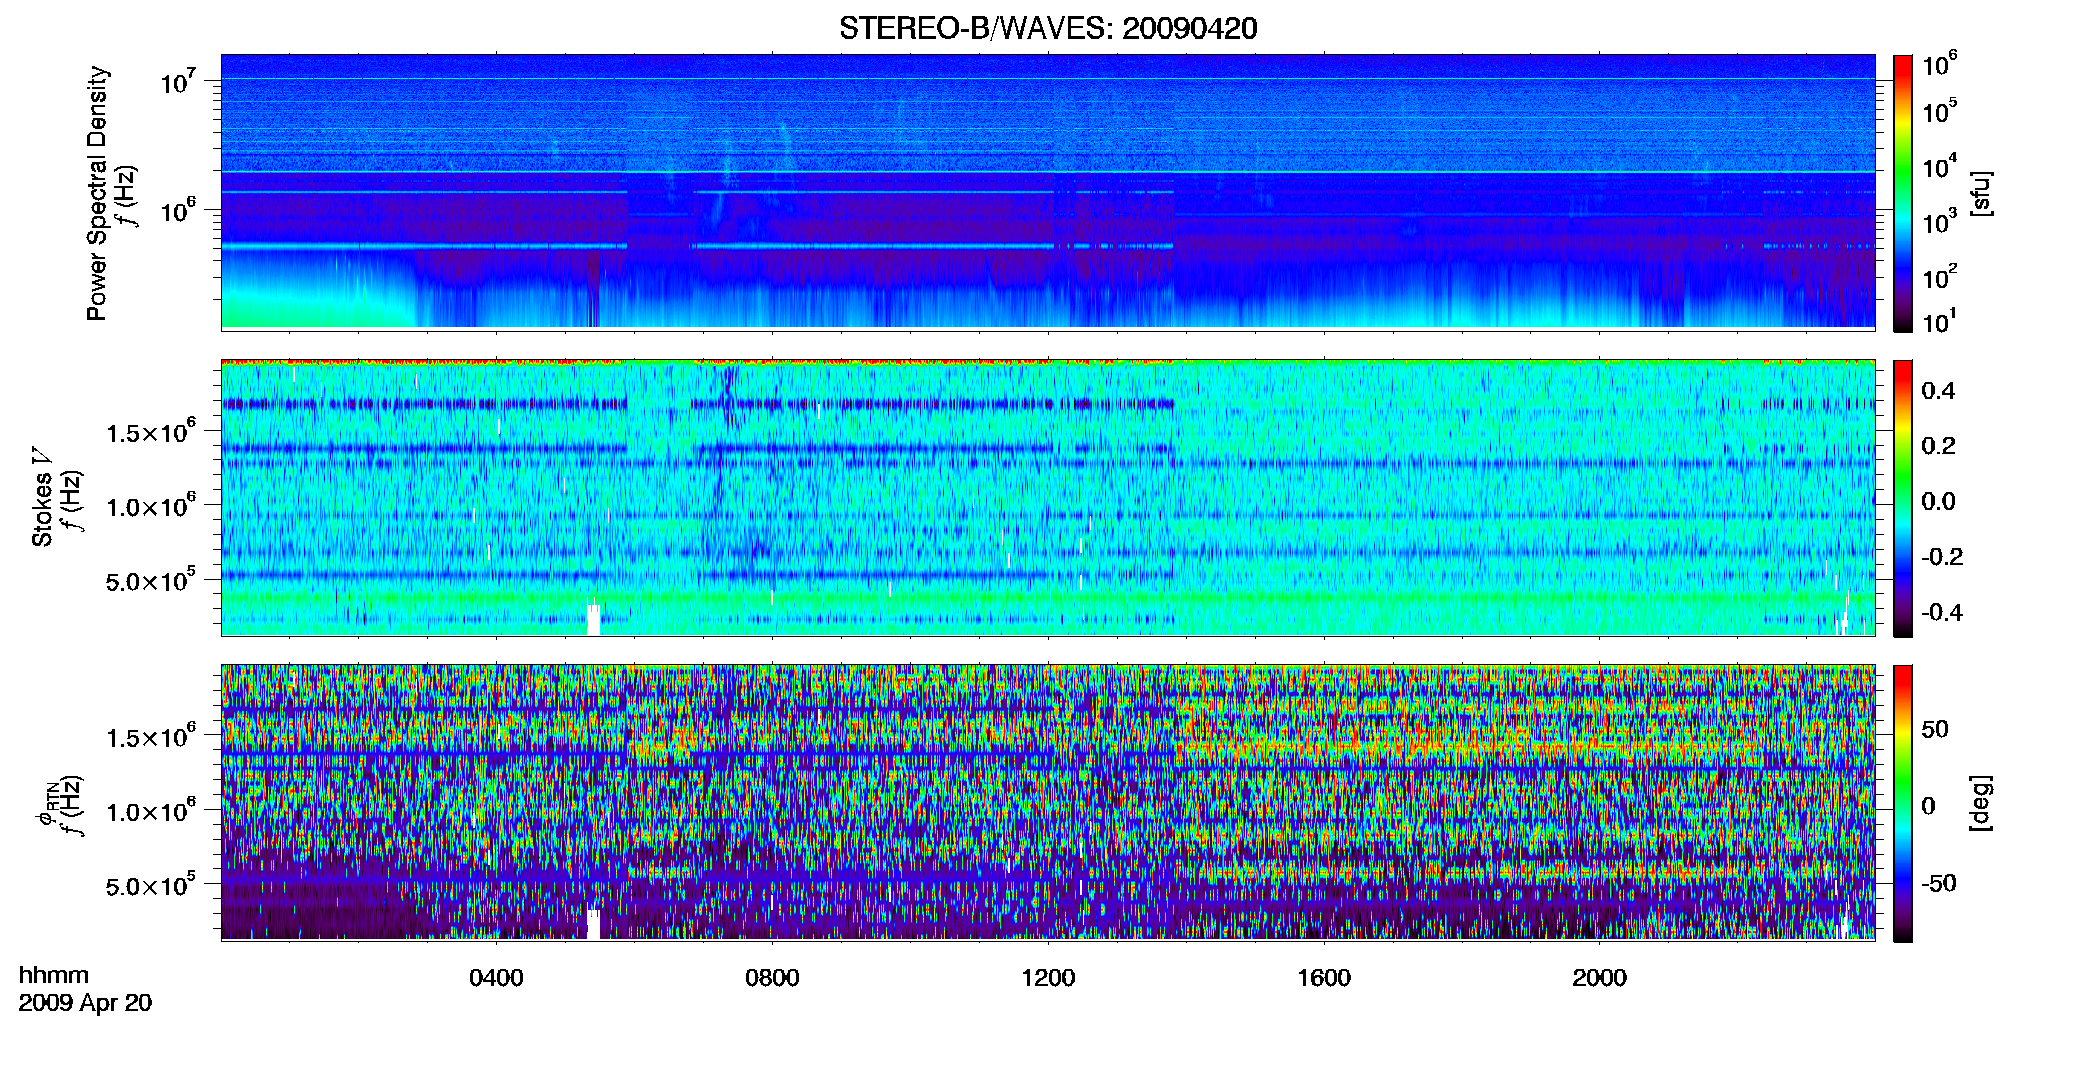Viewport: 2096px width, 1080px height.
Task: Click the [deg] angle color bar
Action: [1903, 803]
